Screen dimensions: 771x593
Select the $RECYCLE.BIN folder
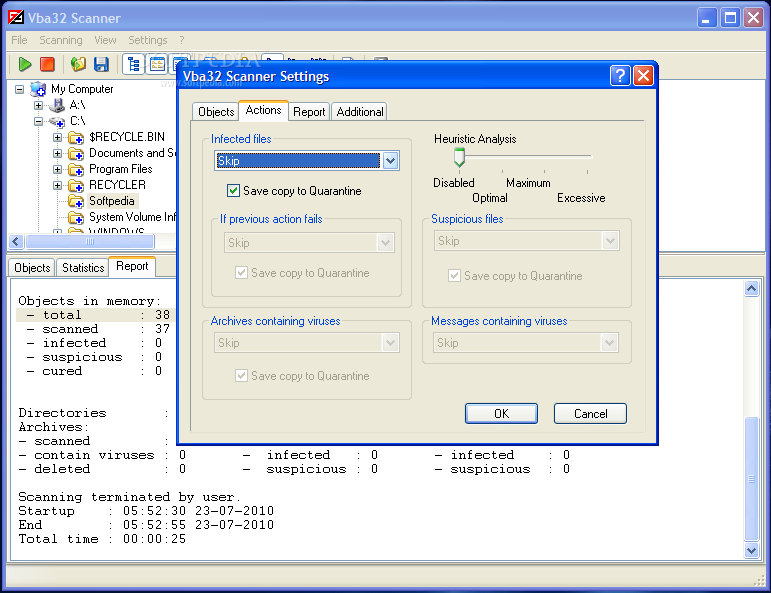[127, 137]
